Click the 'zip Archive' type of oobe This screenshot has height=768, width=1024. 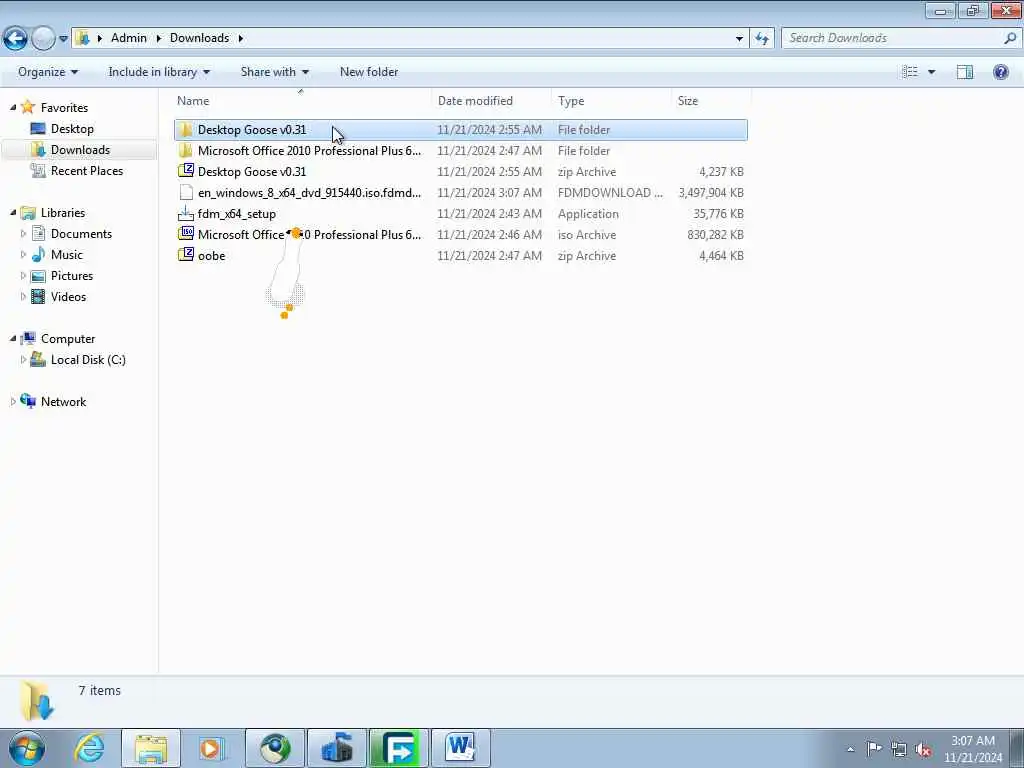pos(586,255)
